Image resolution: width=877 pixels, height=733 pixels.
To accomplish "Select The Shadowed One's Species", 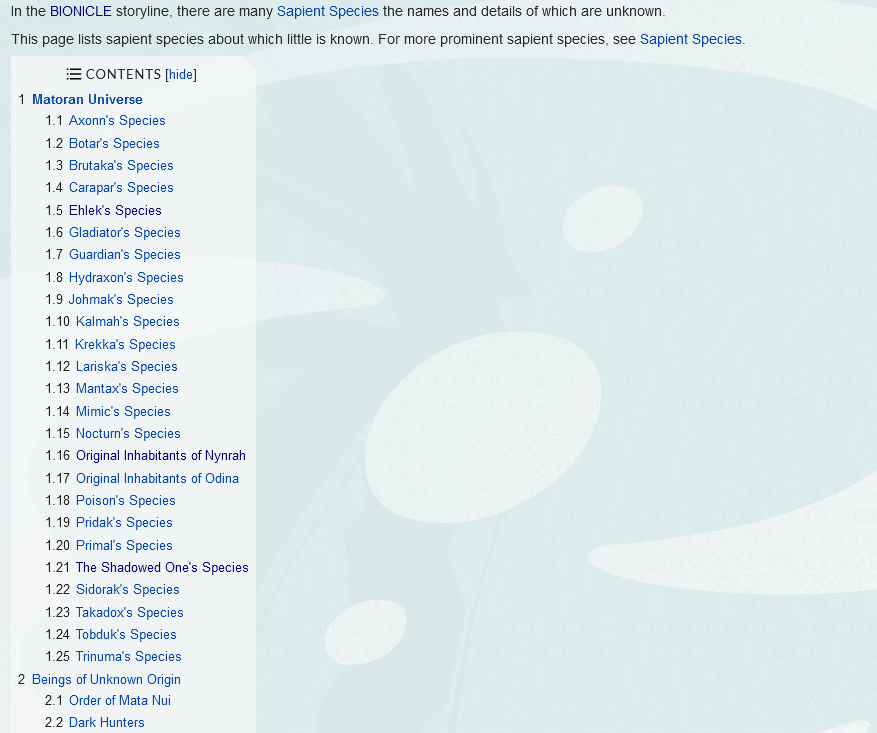I will [162, 568].
